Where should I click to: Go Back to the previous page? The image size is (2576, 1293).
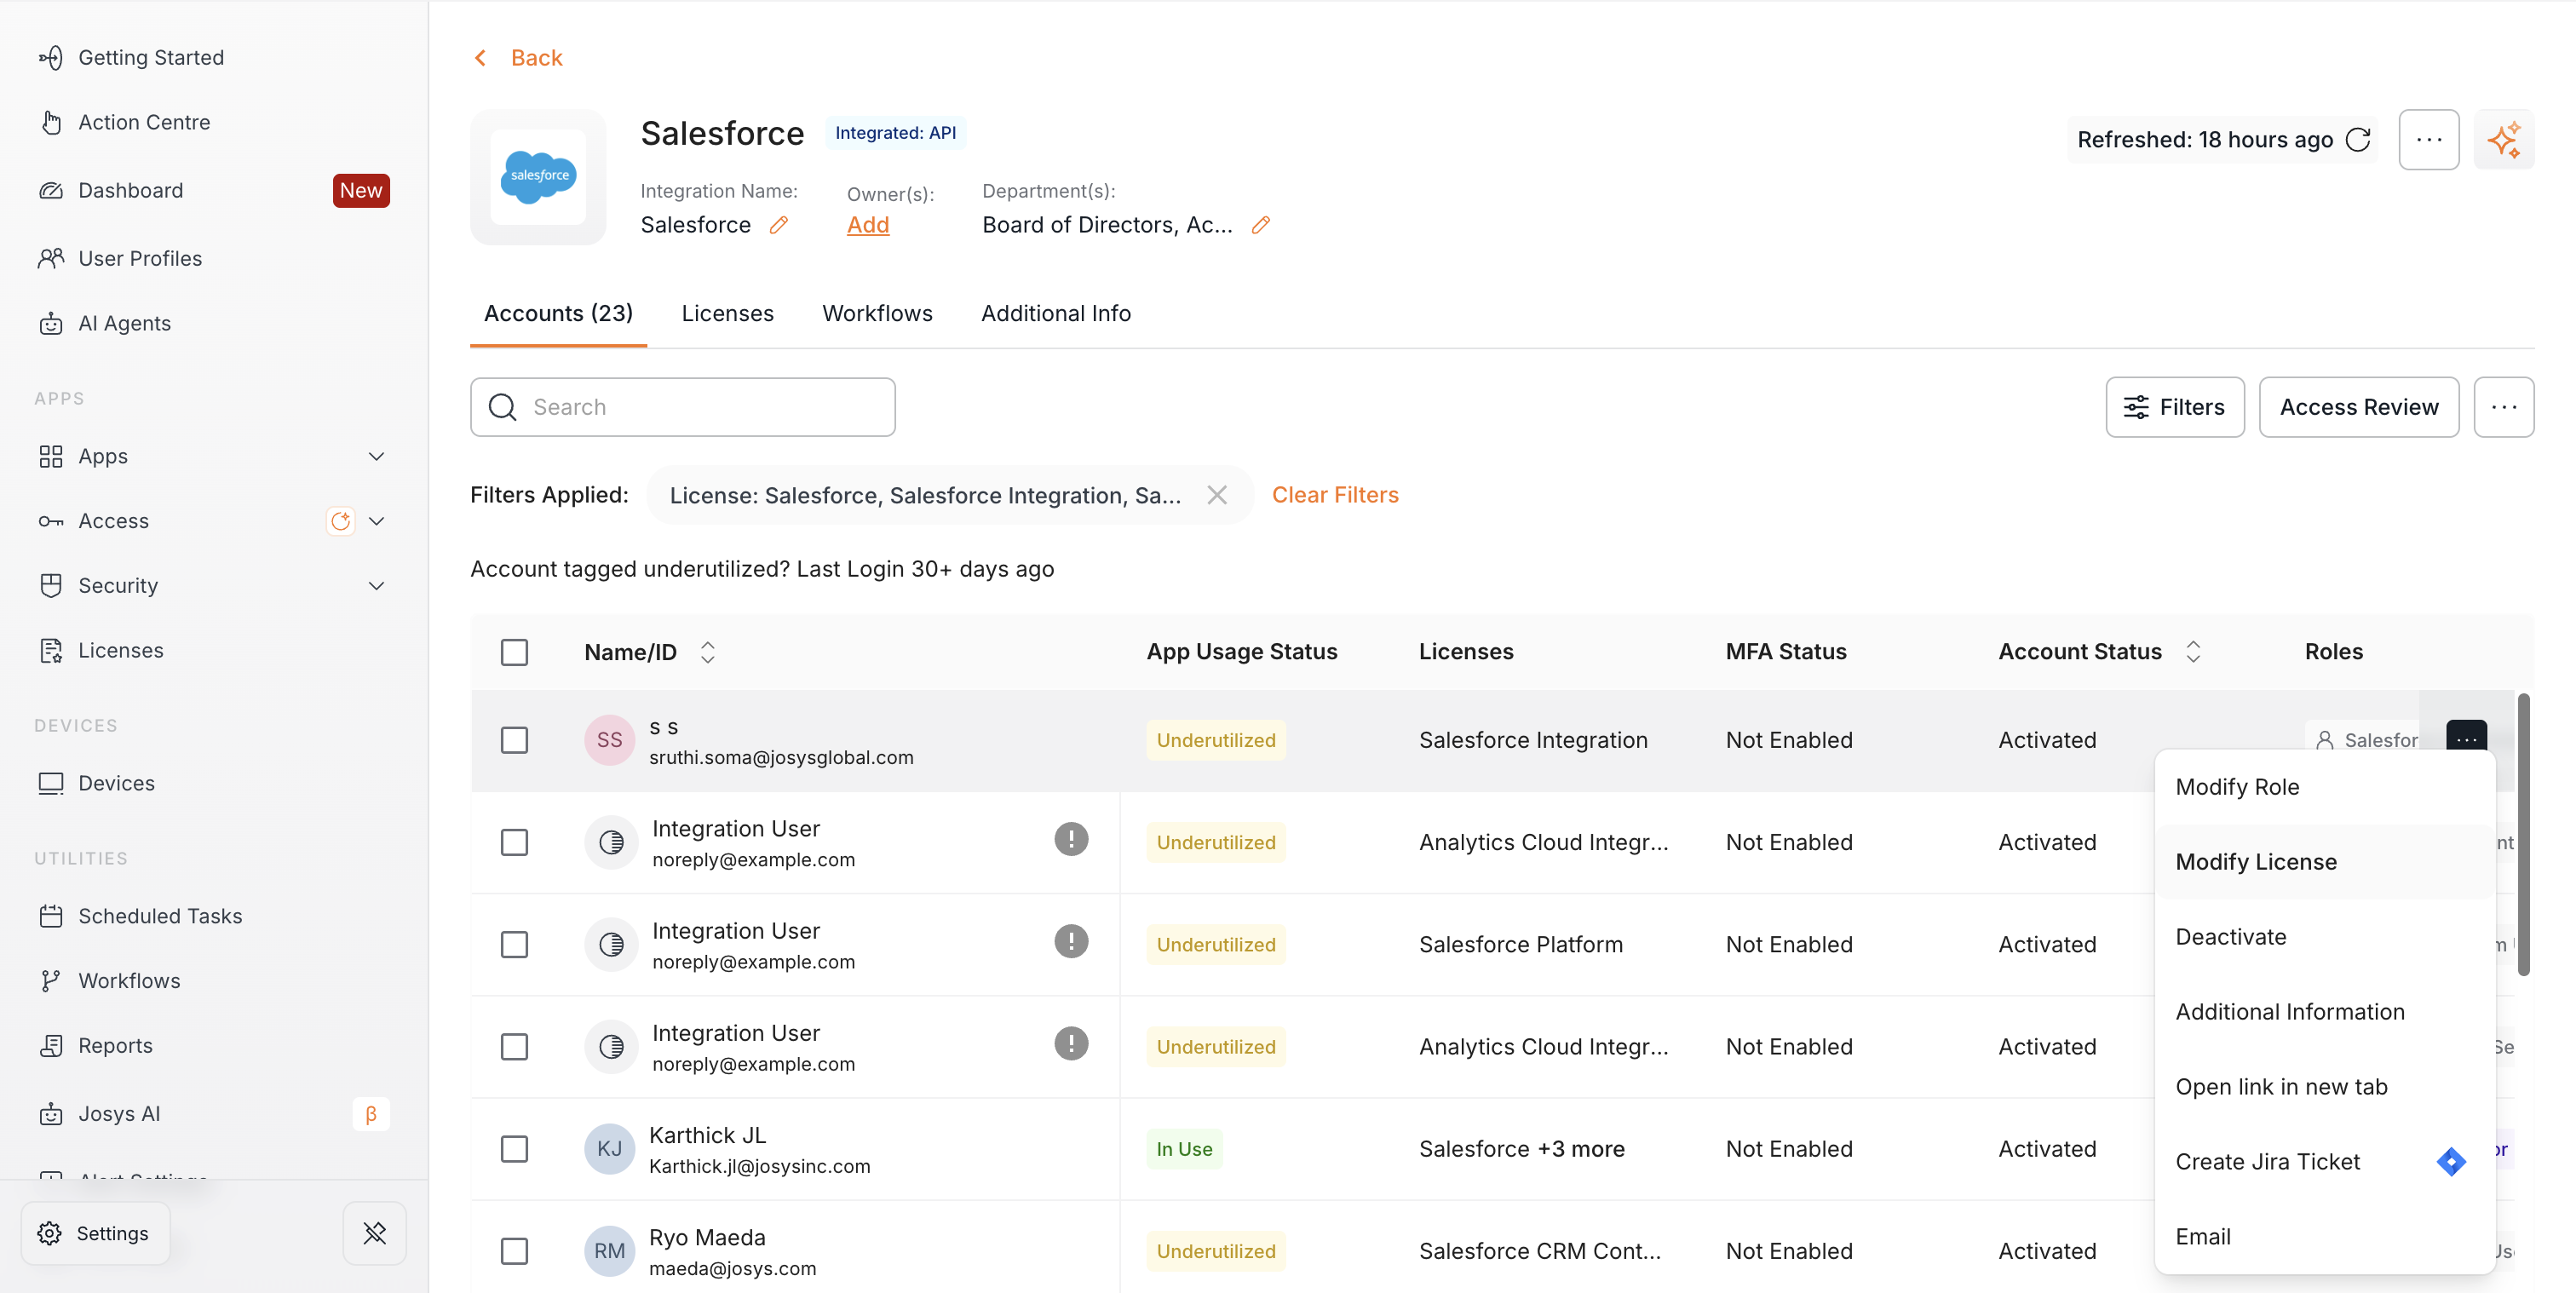pos(518,58)
